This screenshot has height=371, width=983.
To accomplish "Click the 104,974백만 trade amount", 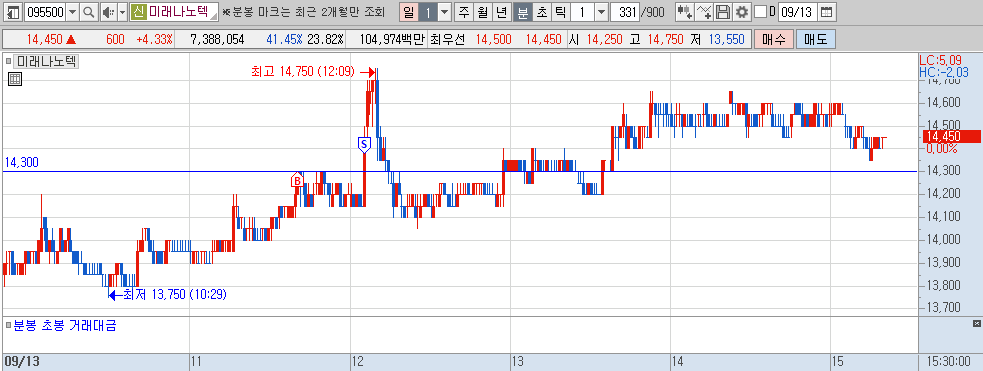I will point(392,39).
